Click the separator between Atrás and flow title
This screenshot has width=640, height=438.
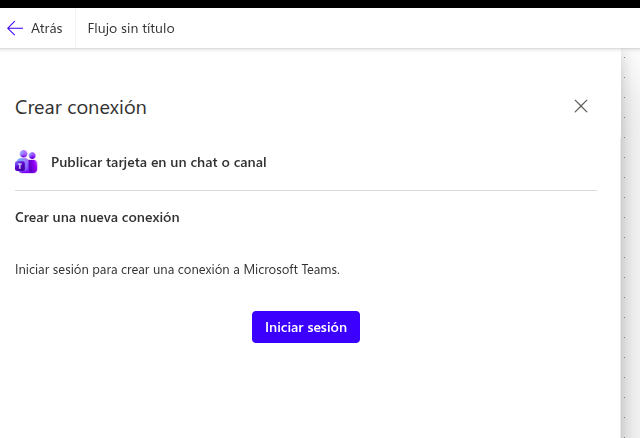[75, 28]
